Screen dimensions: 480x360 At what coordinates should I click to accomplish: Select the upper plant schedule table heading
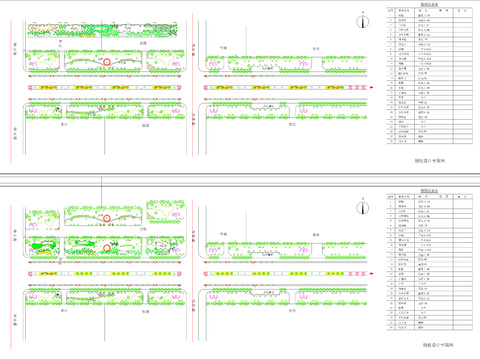(429, 4)
